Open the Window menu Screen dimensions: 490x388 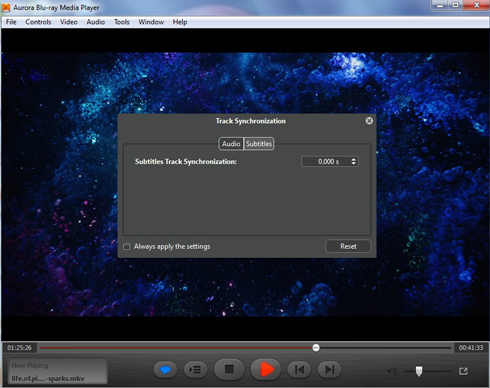pyautogui.click(x=151, y=22)
